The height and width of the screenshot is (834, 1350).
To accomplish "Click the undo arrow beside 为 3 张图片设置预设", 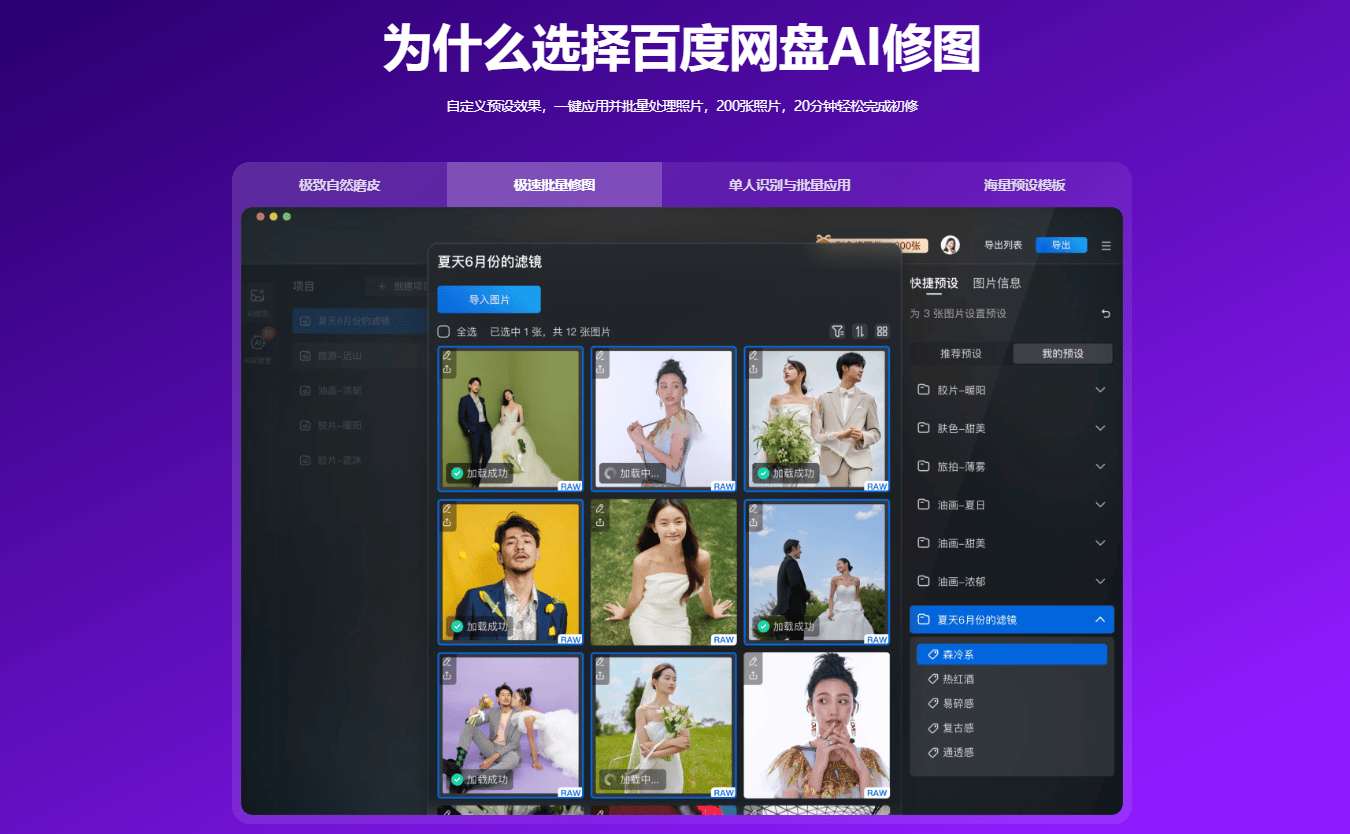I will click(x=1106, y=314).
